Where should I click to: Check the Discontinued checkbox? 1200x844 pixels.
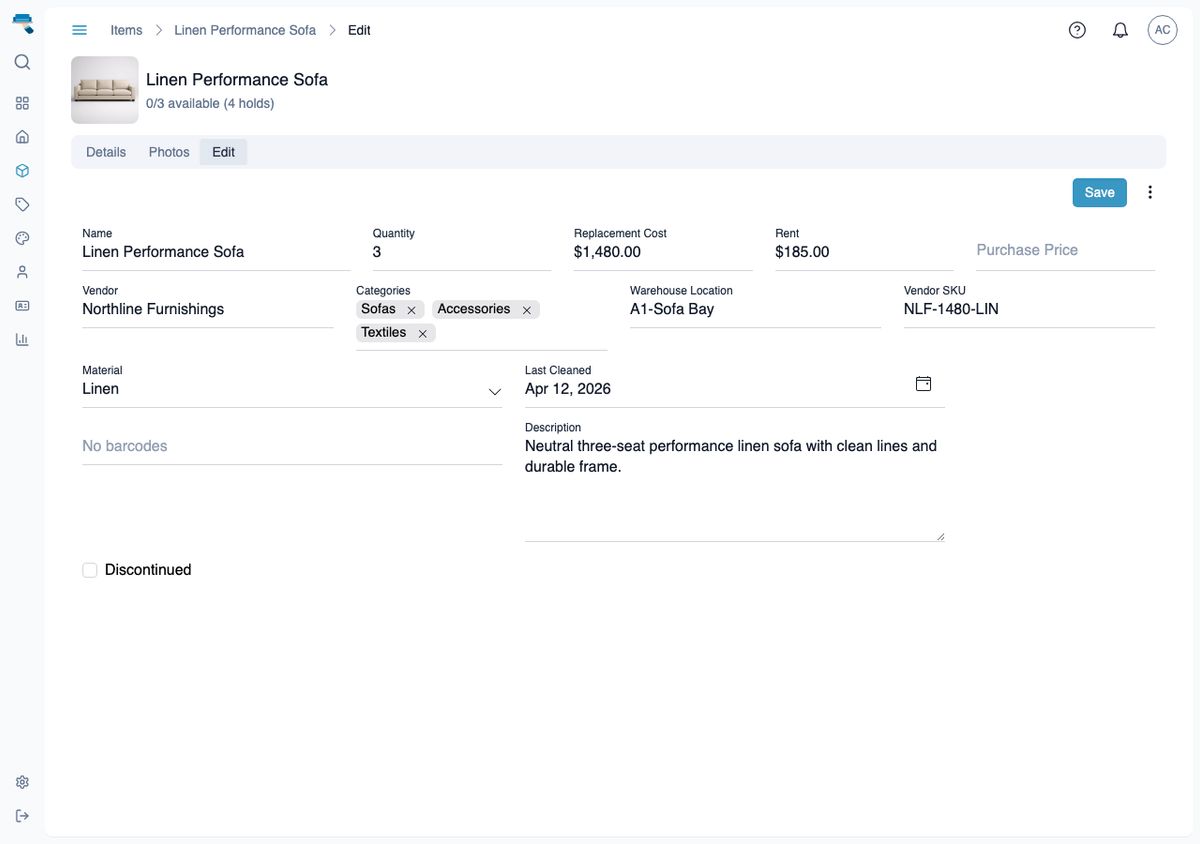pos(90,570)
